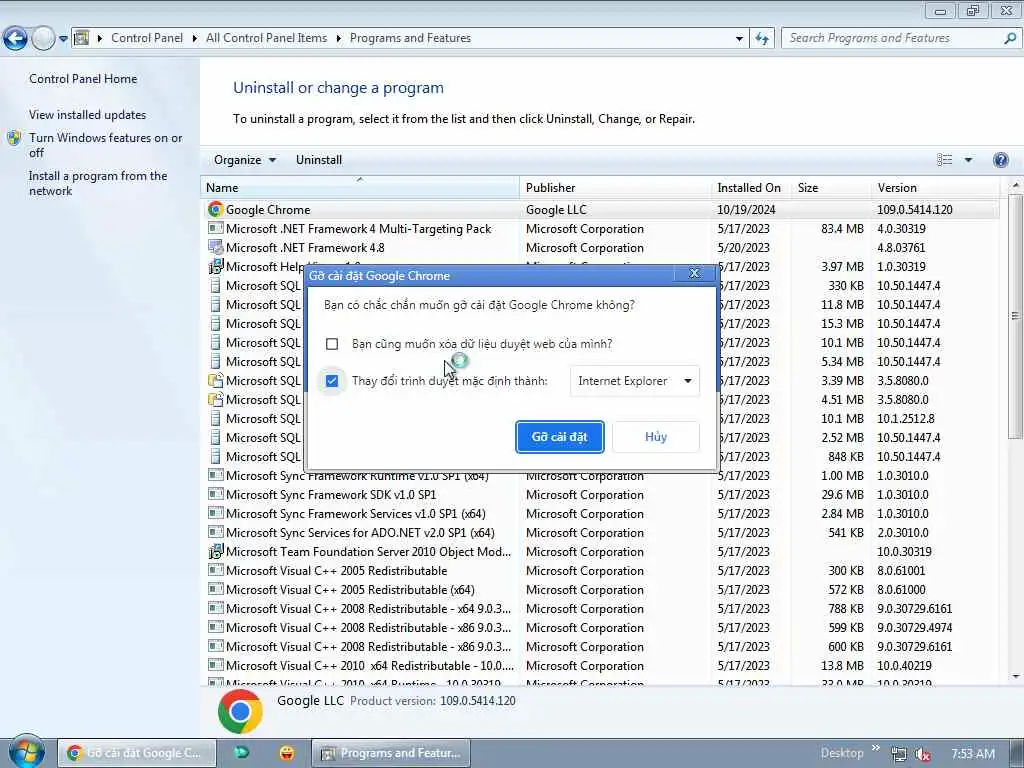This screenshot has width=1024, height=768.
Task: Sort by the Name column header
Action: tap(359, 187)
